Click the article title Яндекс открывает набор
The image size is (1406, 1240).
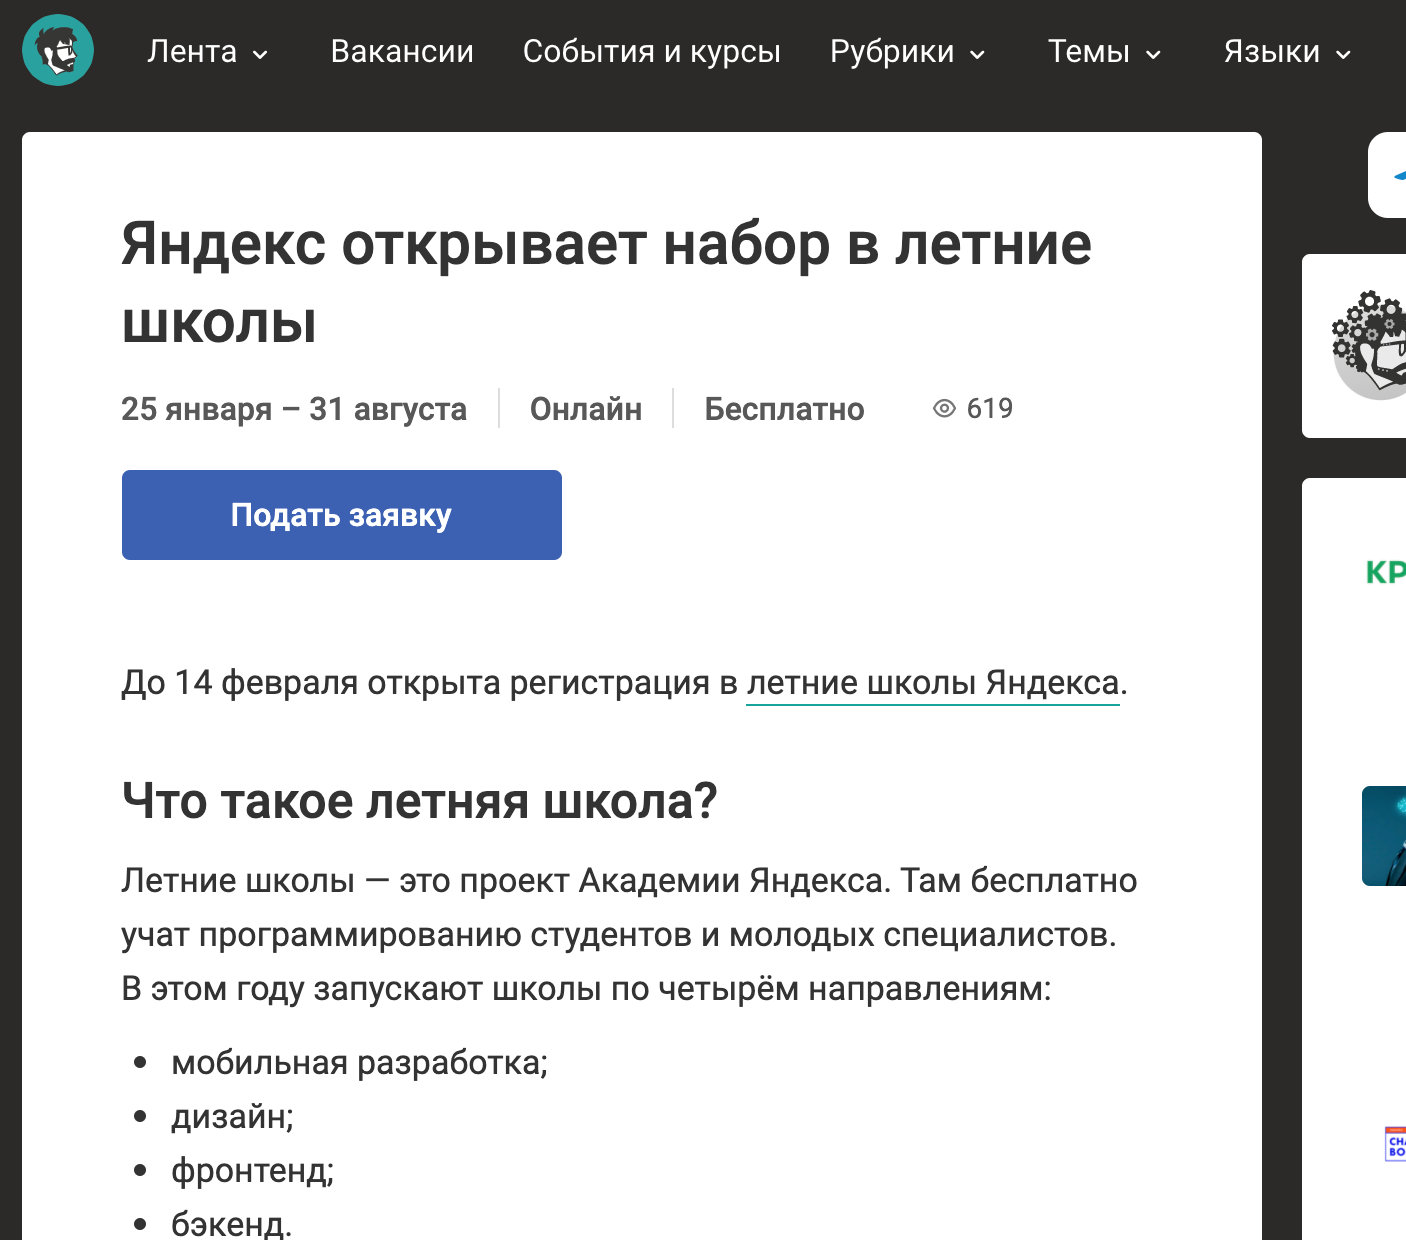[x=606, y=283]
